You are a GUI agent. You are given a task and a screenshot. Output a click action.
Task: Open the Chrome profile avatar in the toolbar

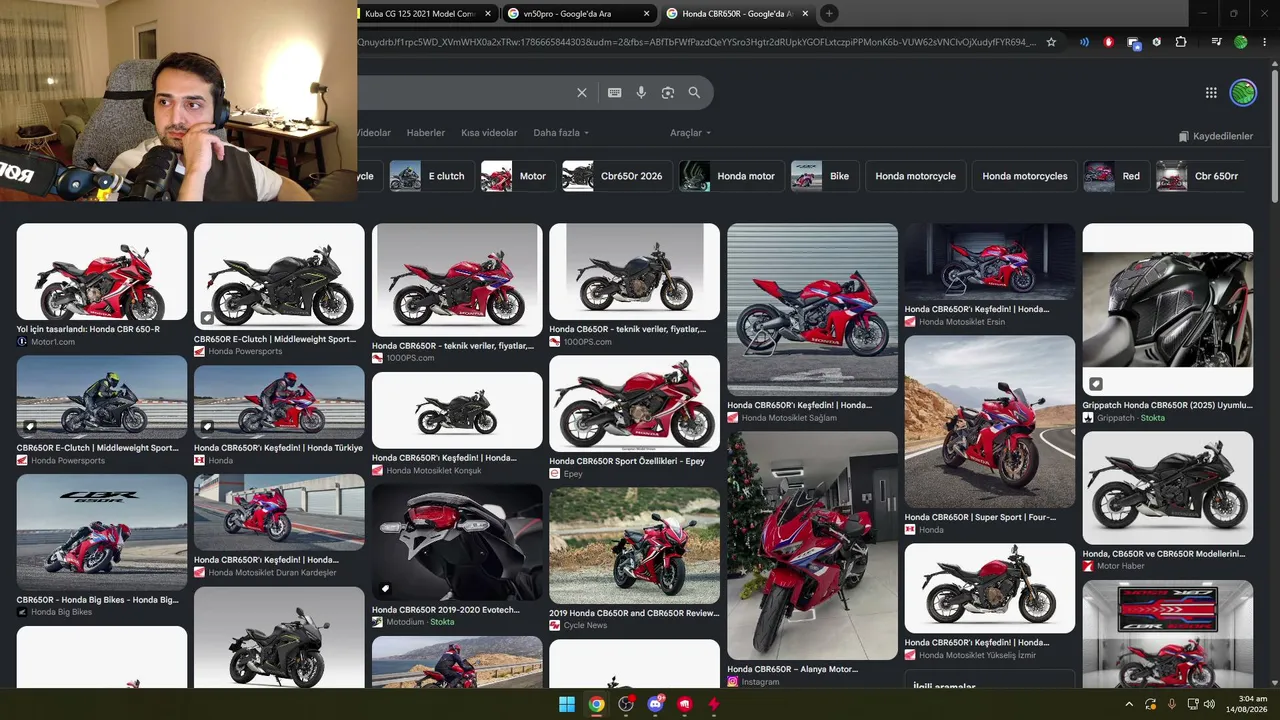point(1241,42)
